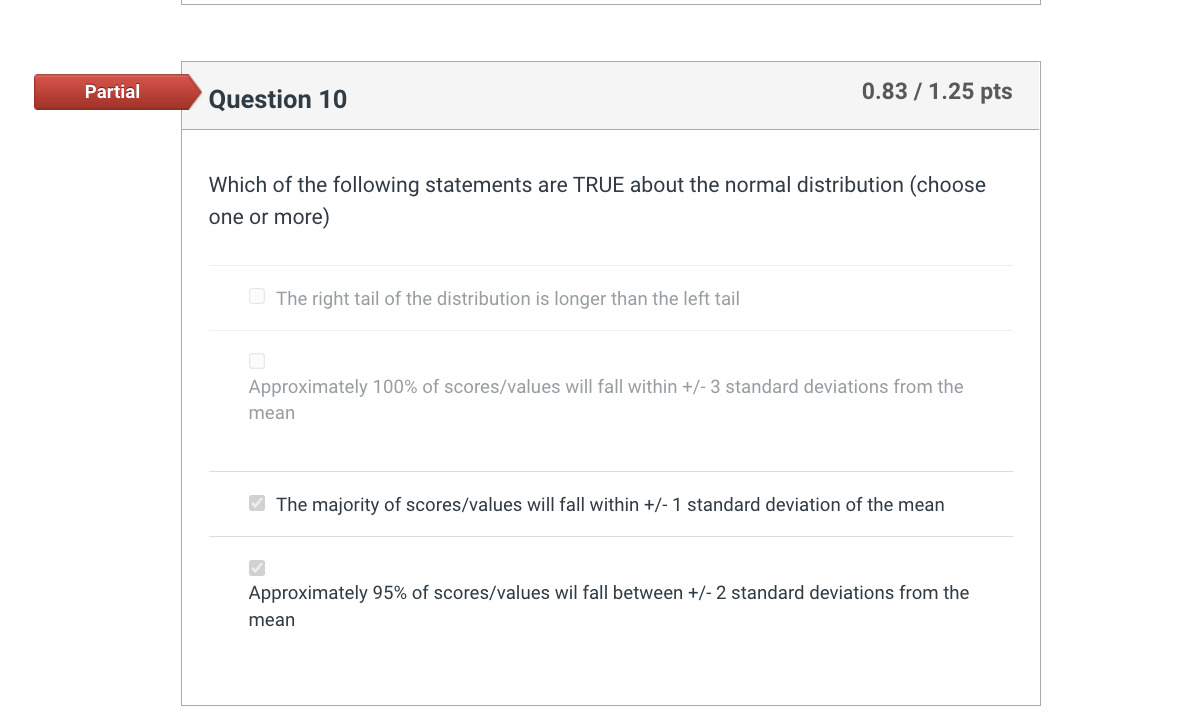This screenshot has height=722, width=1204.
Task: Click the card above Question 10
Action: pyautogui.click(x=611, y=3)
